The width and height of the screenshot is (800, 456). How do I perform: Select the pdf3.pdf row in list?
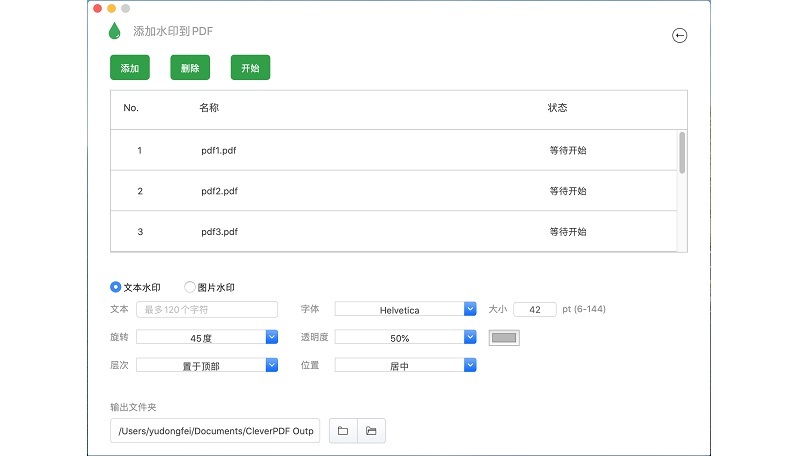pos(395,231)
